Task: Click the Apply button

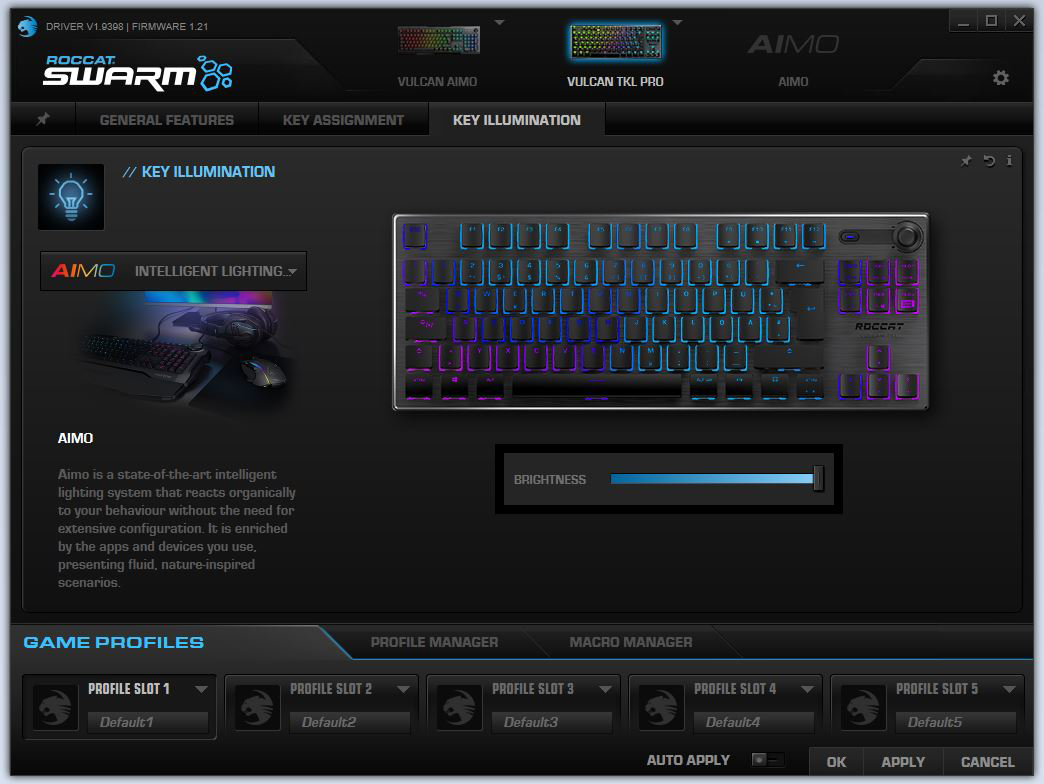Action: tap(902, 762)
